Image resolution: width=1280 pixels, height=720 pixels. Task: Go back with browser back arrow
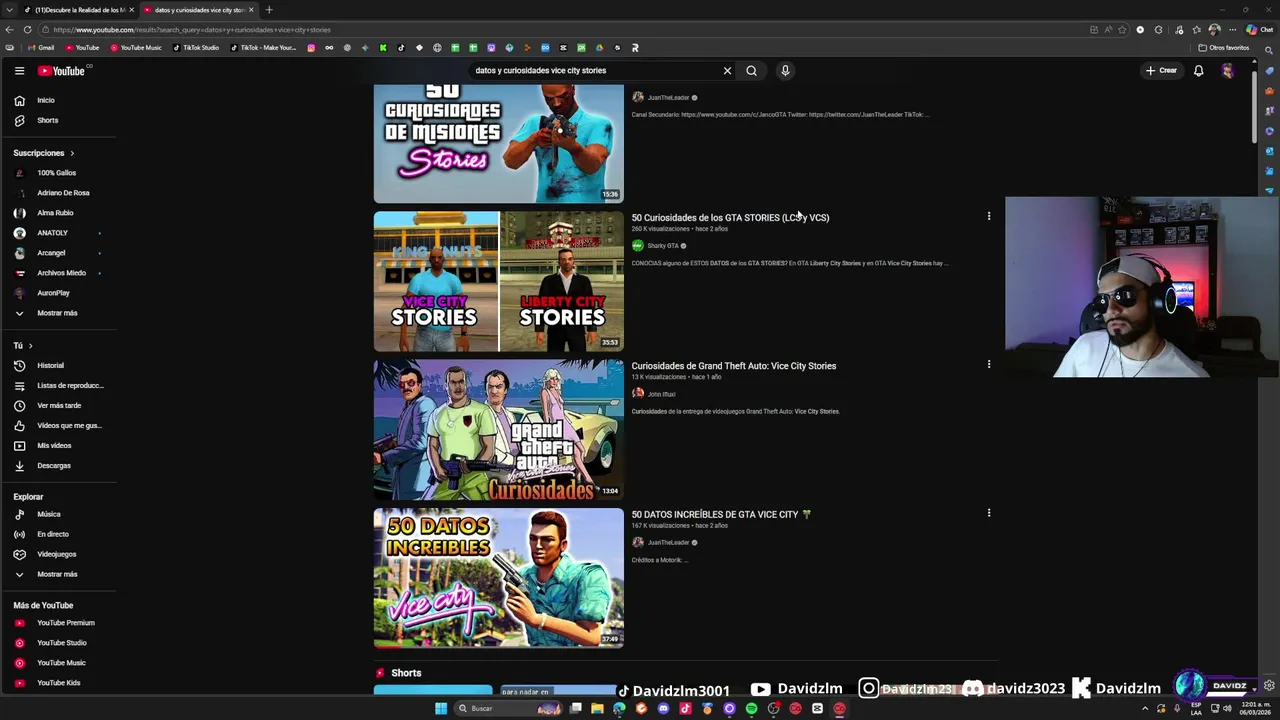9,29
